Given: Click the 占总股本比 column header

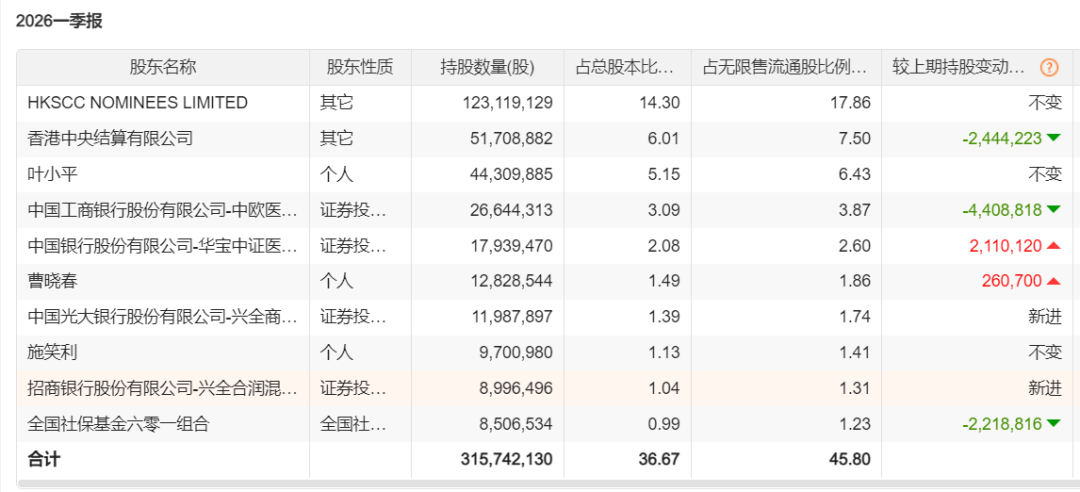Looking at the screenshot, I should pos(627,68).
